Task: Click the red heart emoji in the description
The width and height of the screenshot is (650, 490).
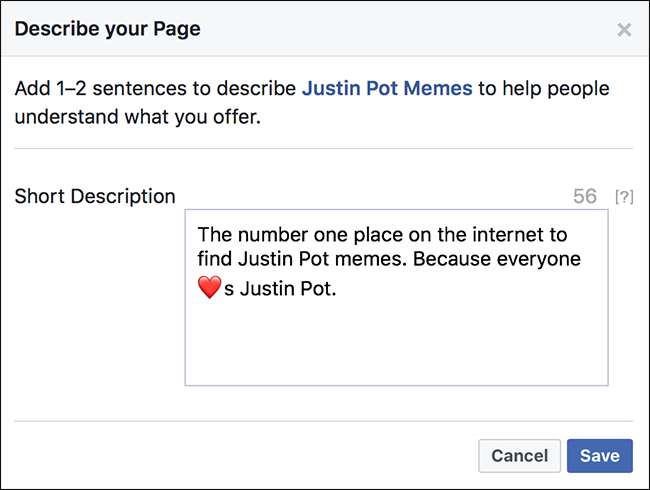Action: 208,289
